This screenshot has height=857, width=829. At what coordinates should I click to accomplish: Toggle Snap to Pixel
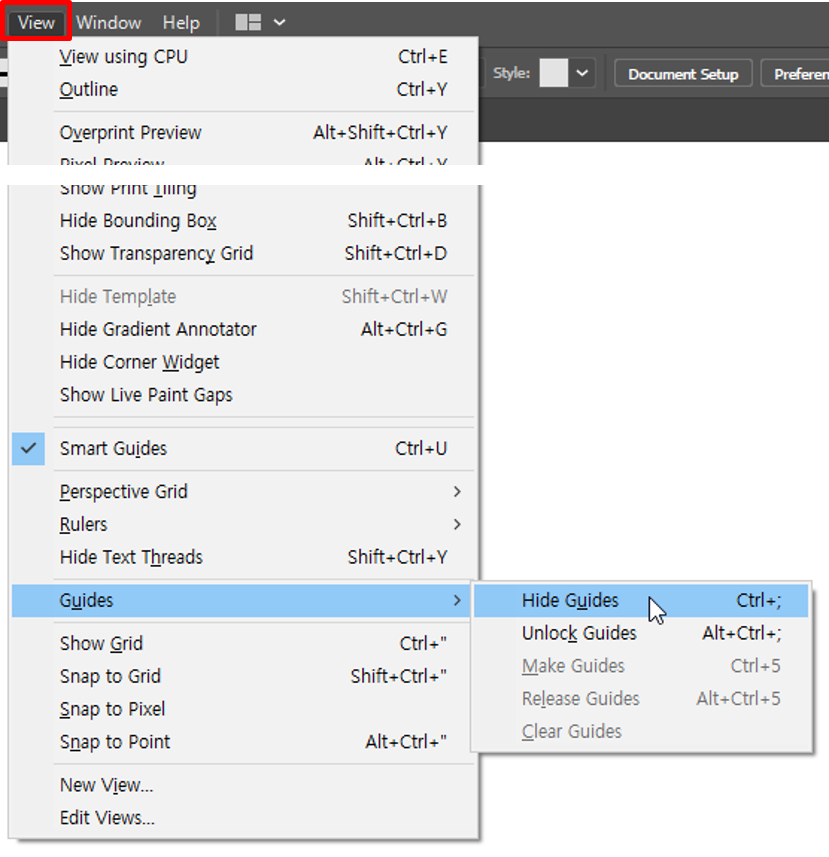click(112, 709)
